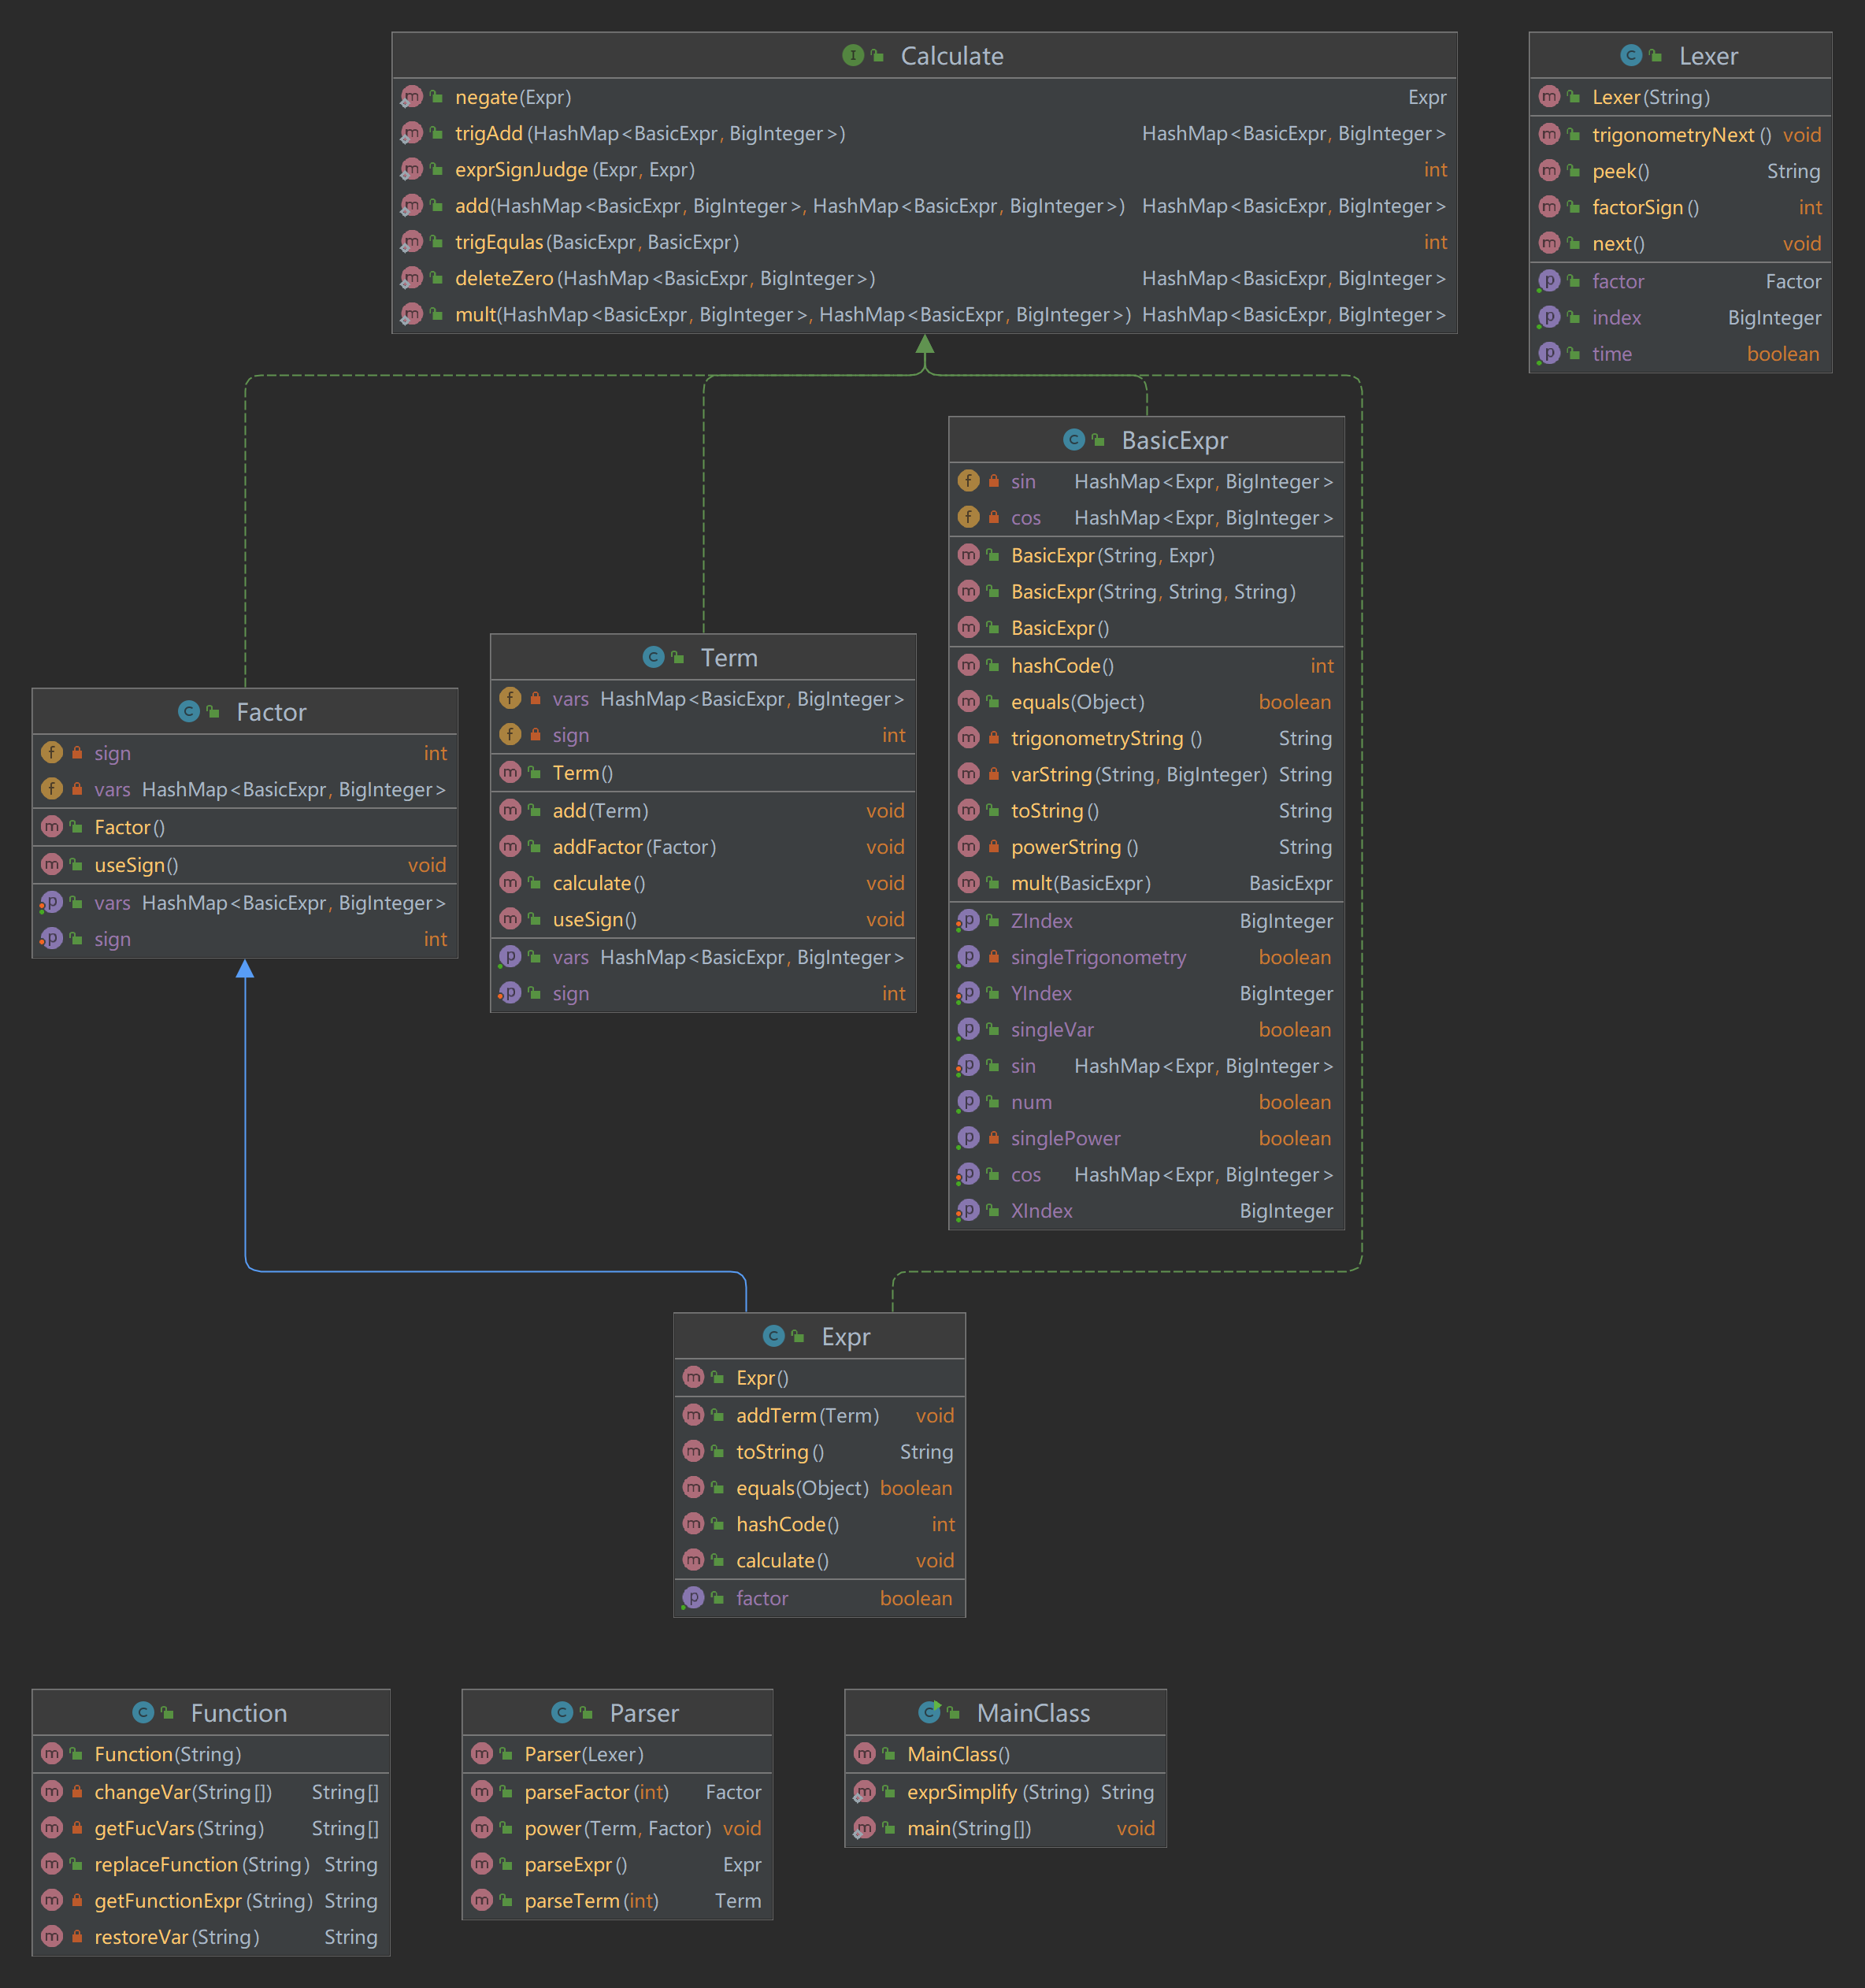Click the green arrowhead beneath Calculate

click(925, 344)
